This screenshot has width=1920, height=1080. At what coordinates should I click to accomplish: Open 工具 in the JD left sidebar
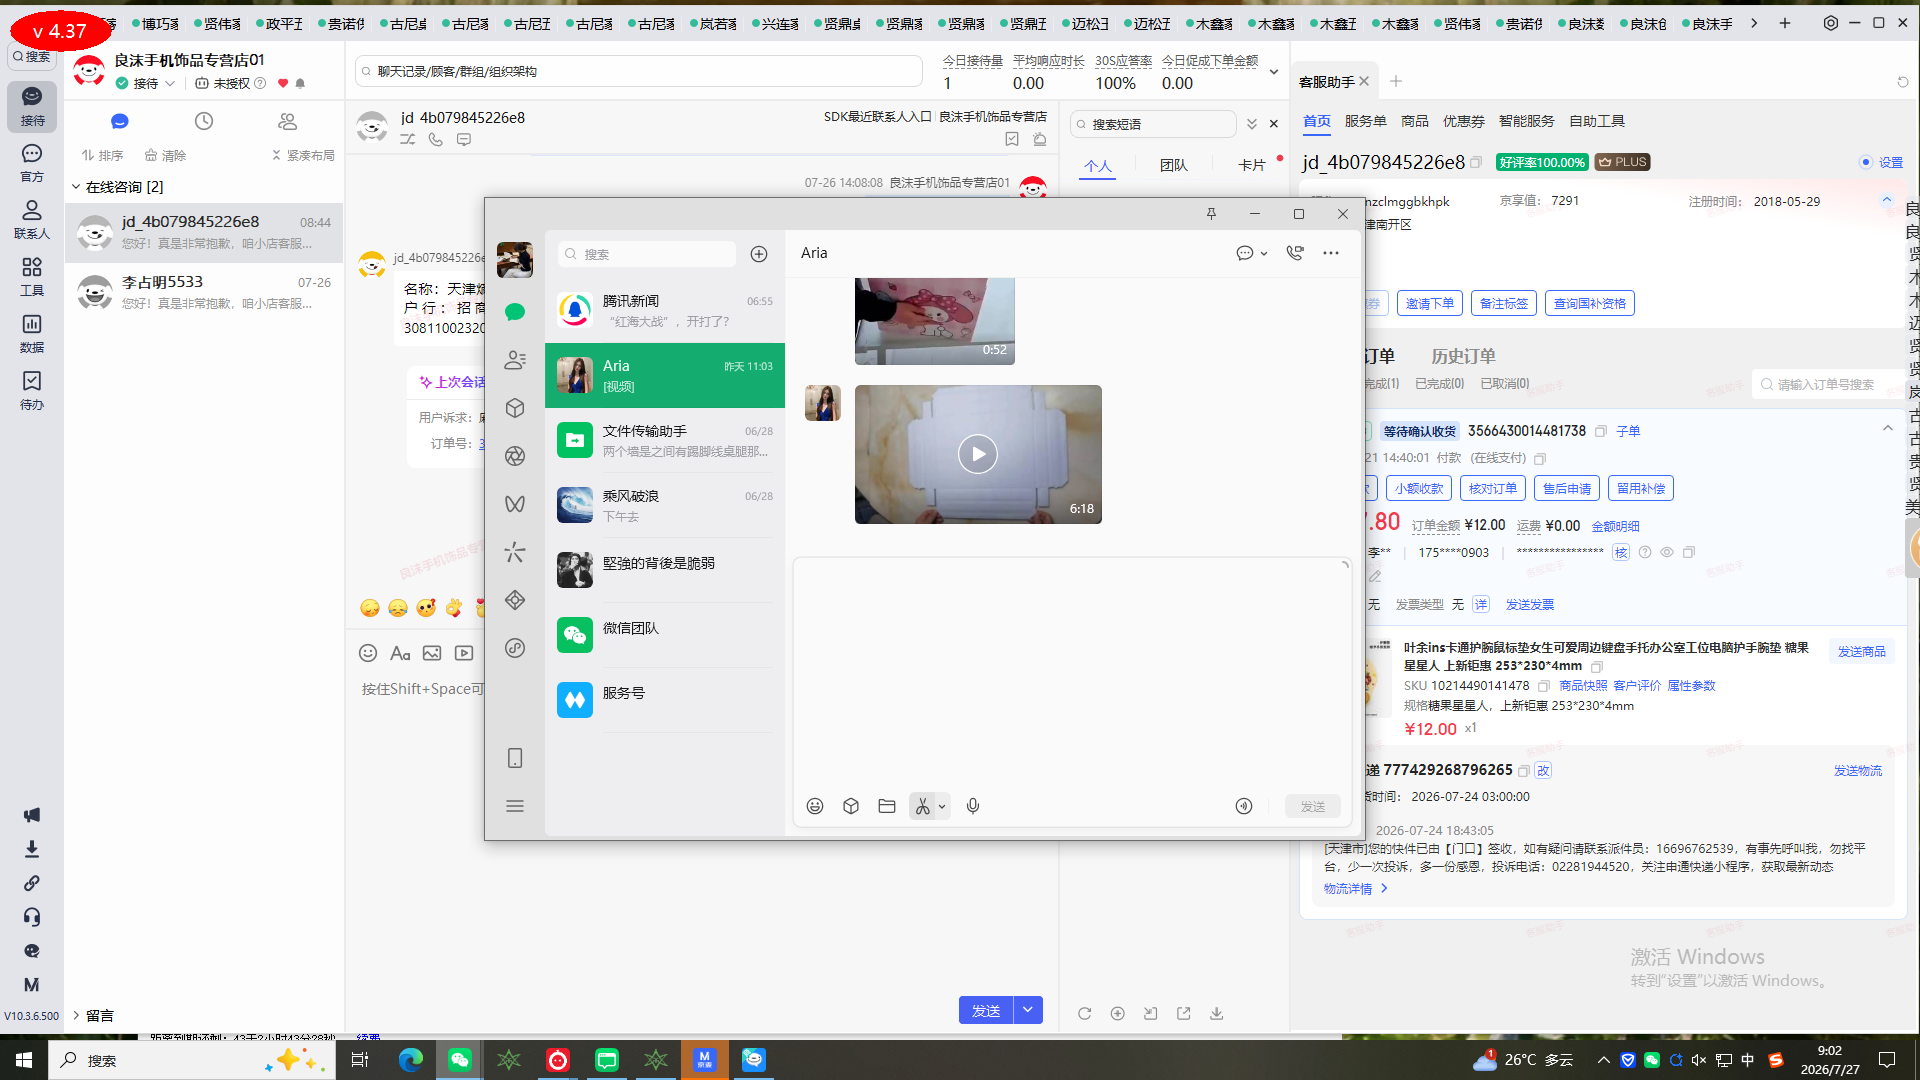tap(32, 276)
